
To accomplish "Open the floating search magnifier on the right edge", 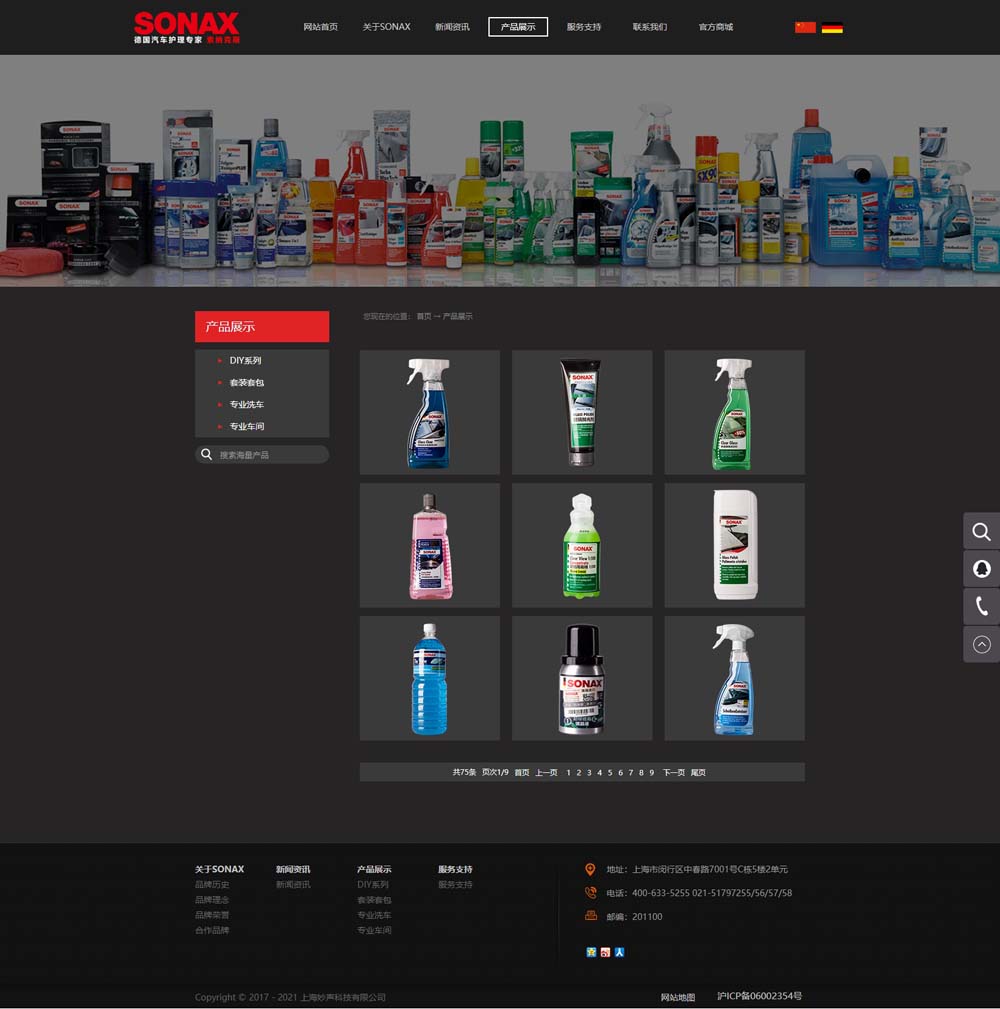I will pos(981,532).
